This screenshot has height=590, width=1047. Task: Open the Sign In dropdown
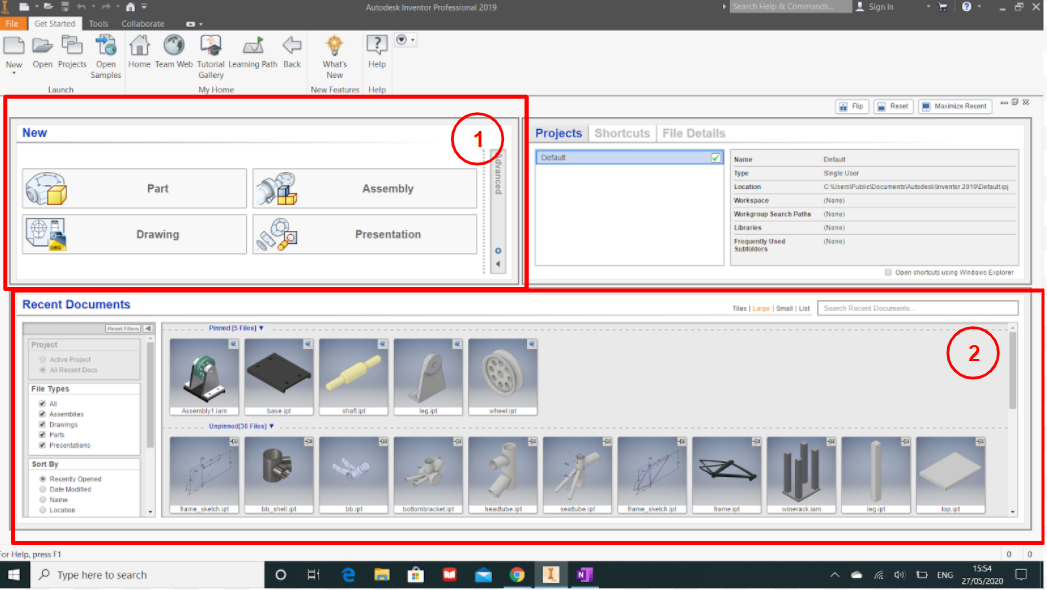coord(928,7)
